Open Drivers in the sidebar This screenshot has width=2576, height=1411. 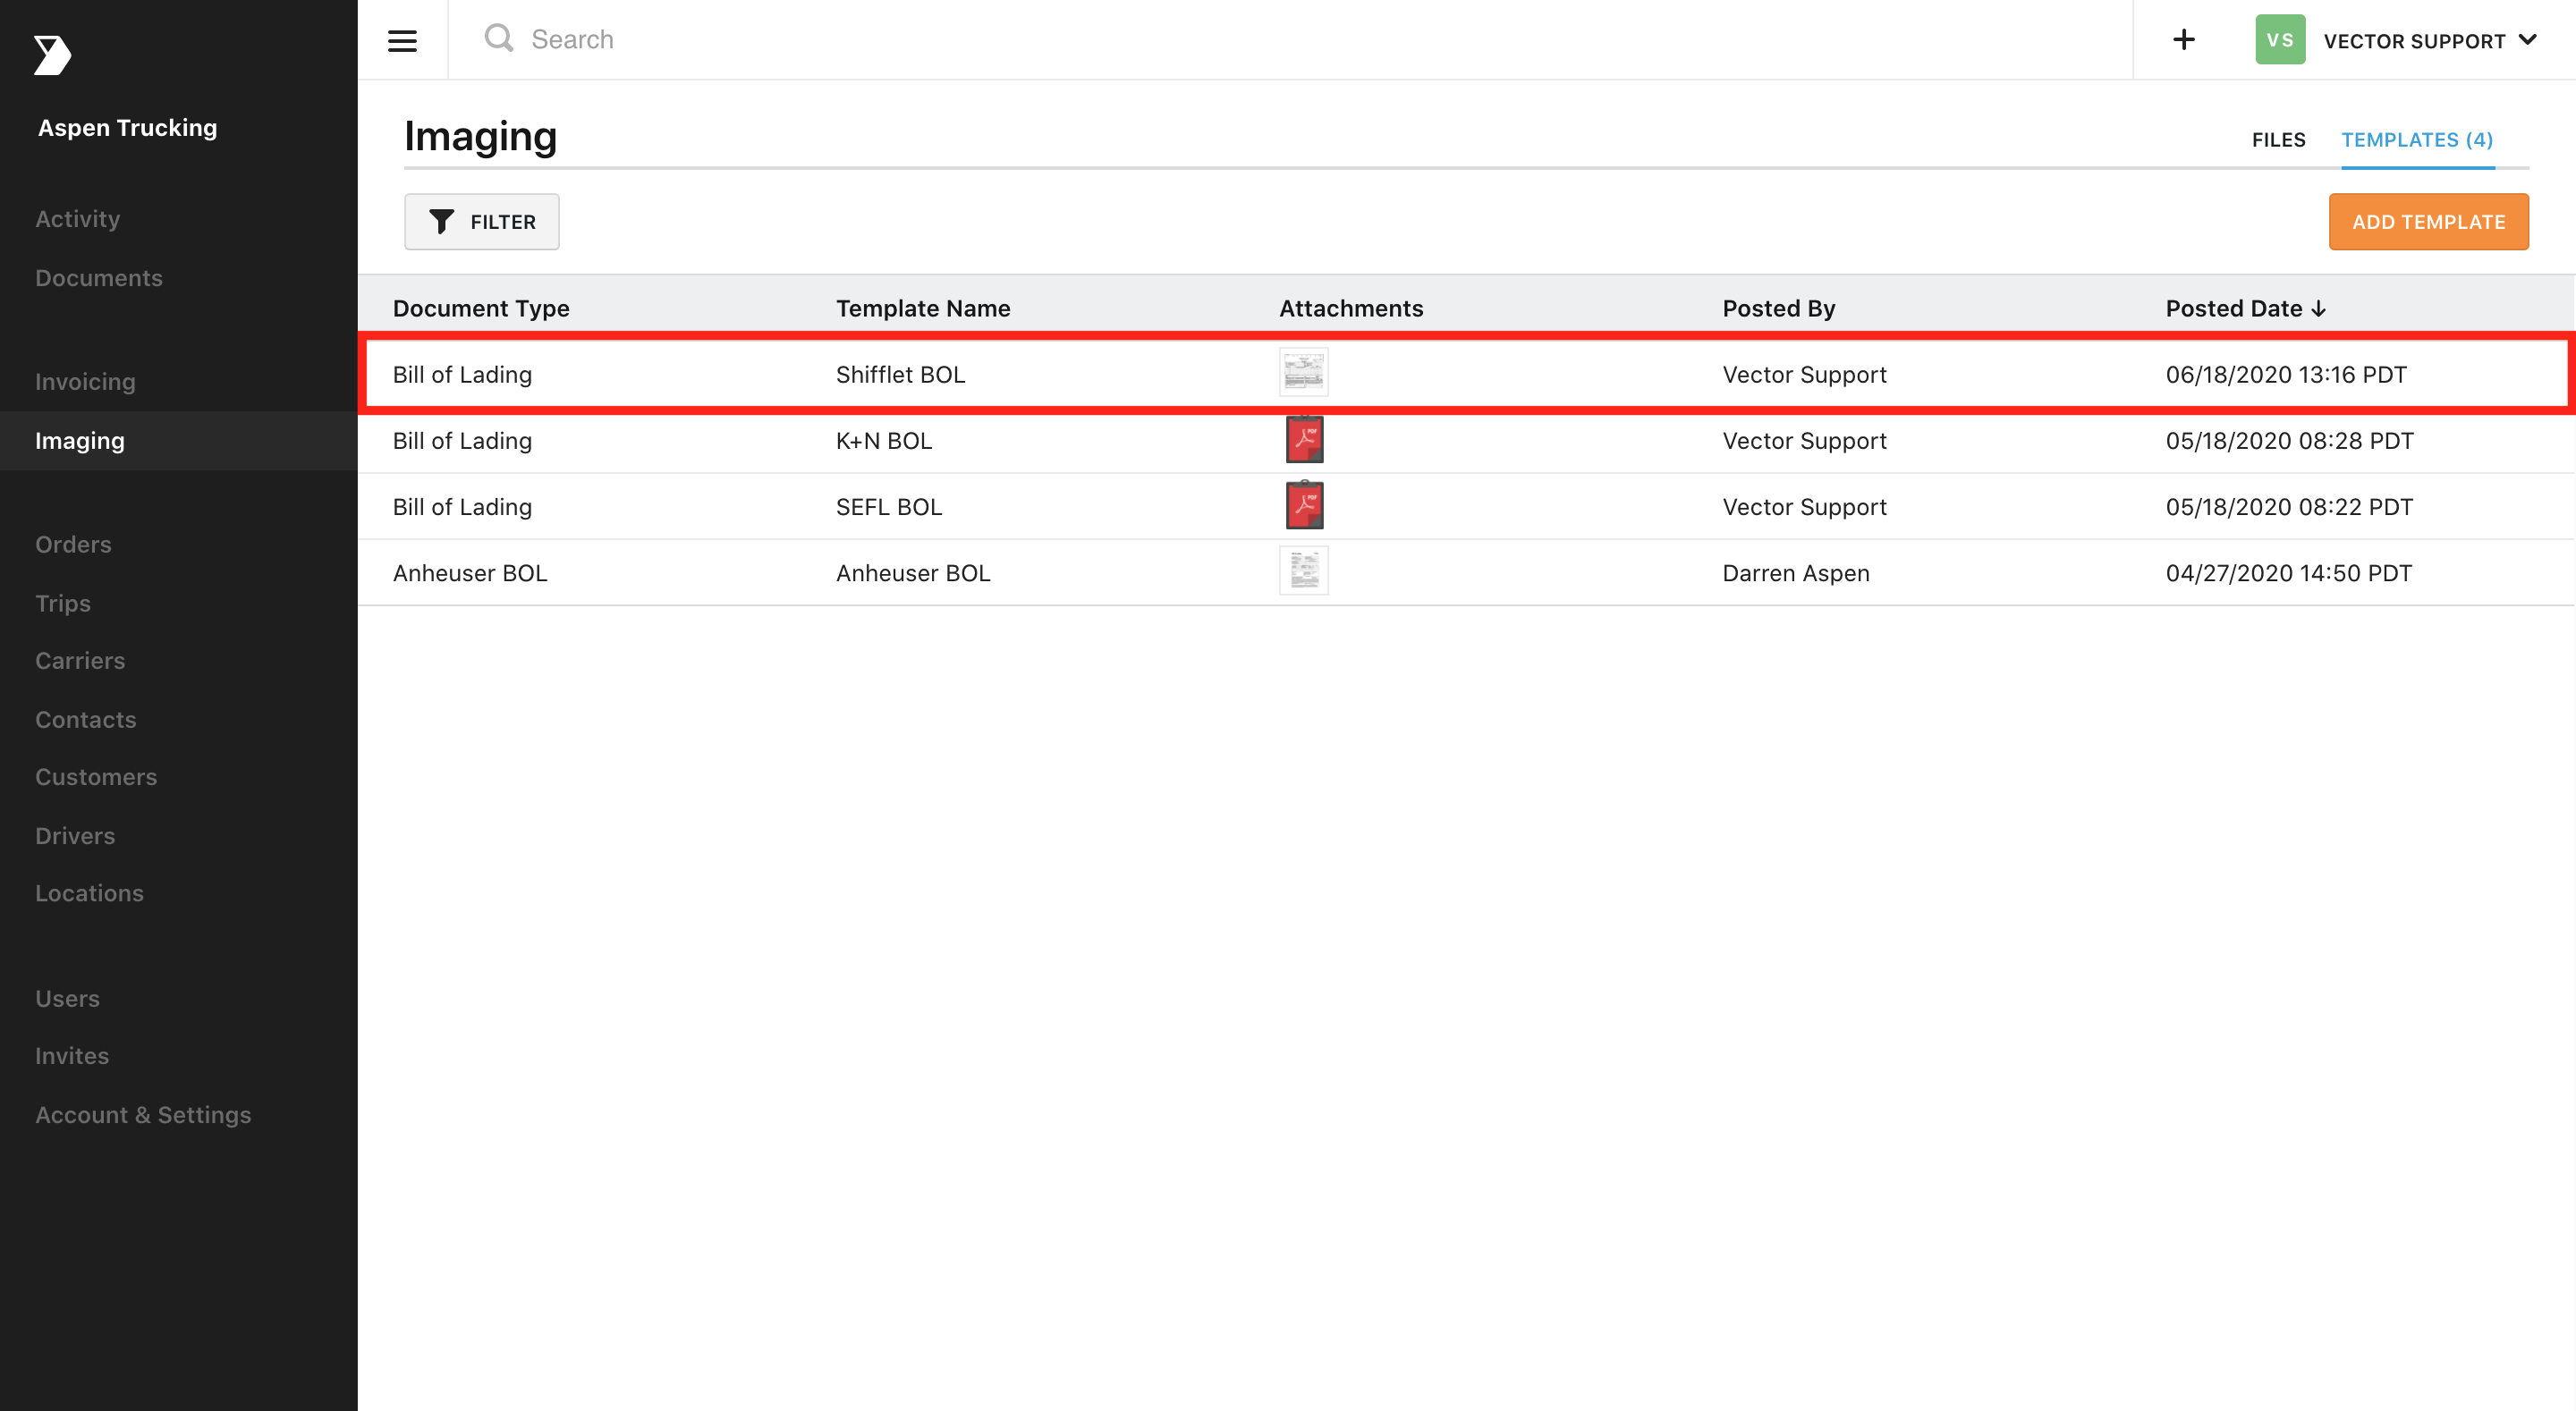(75, 836)
